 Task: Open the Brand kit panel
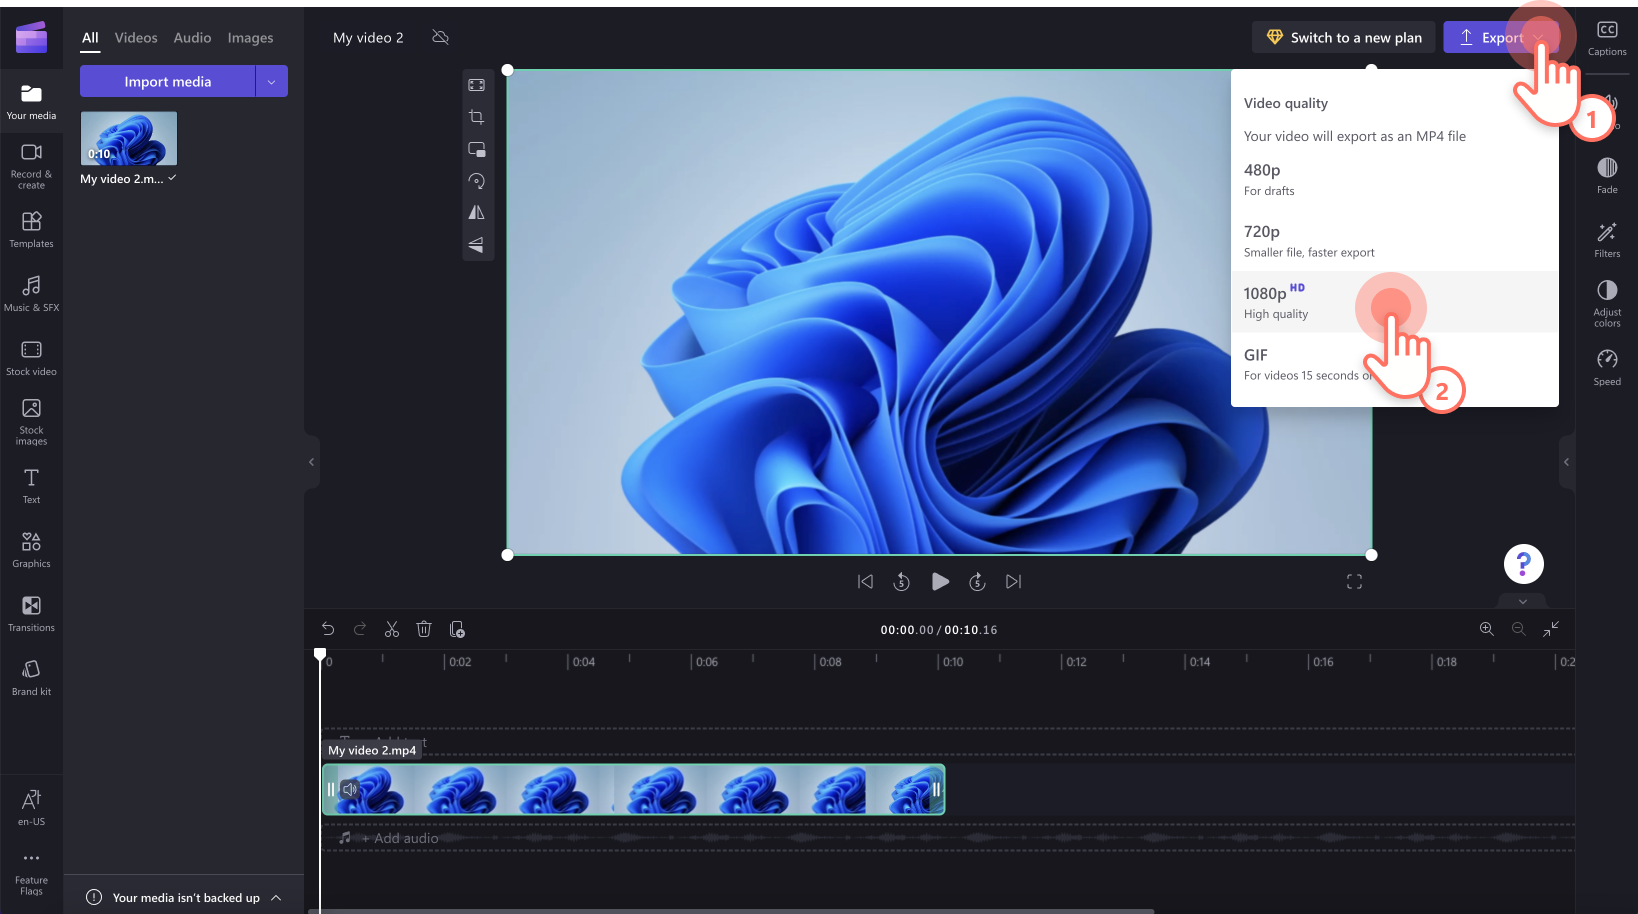(31, 677)
